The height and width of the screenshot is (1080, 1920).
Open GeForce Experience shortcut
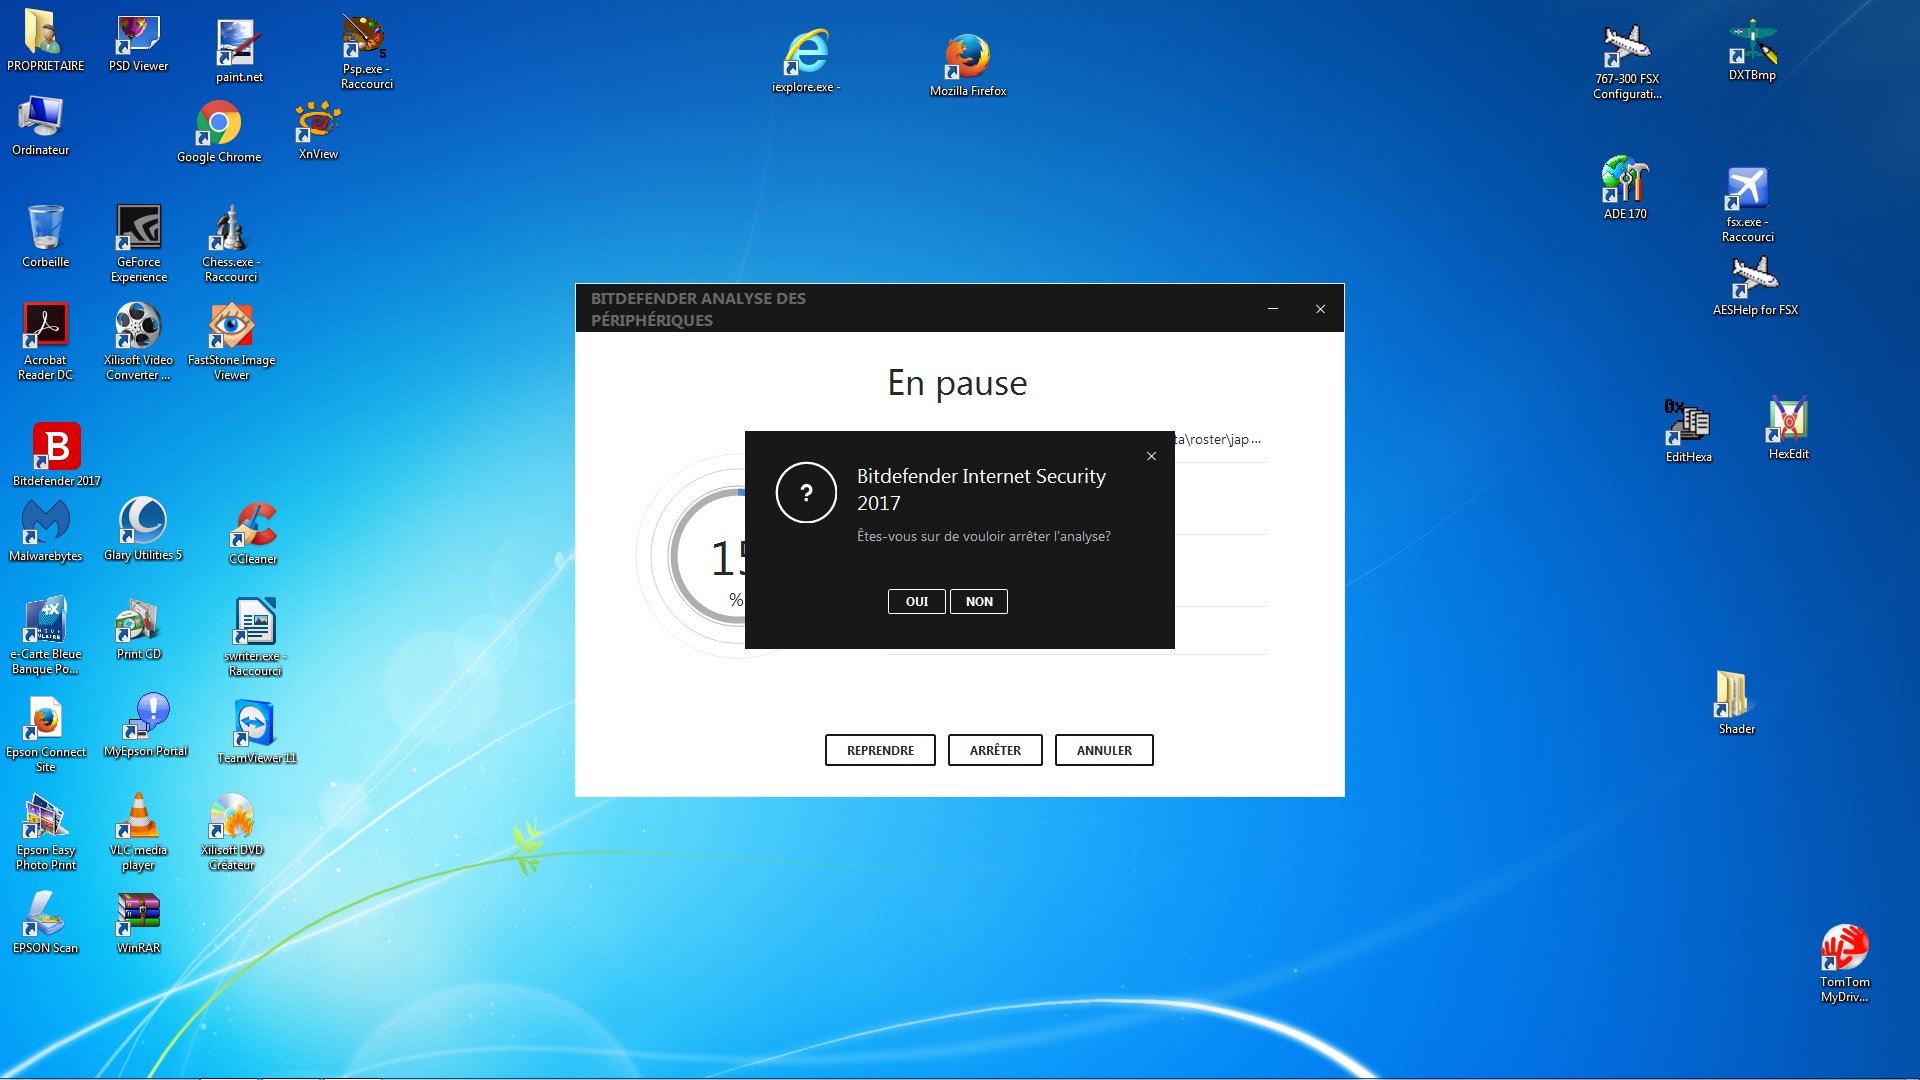pos(139,243)
